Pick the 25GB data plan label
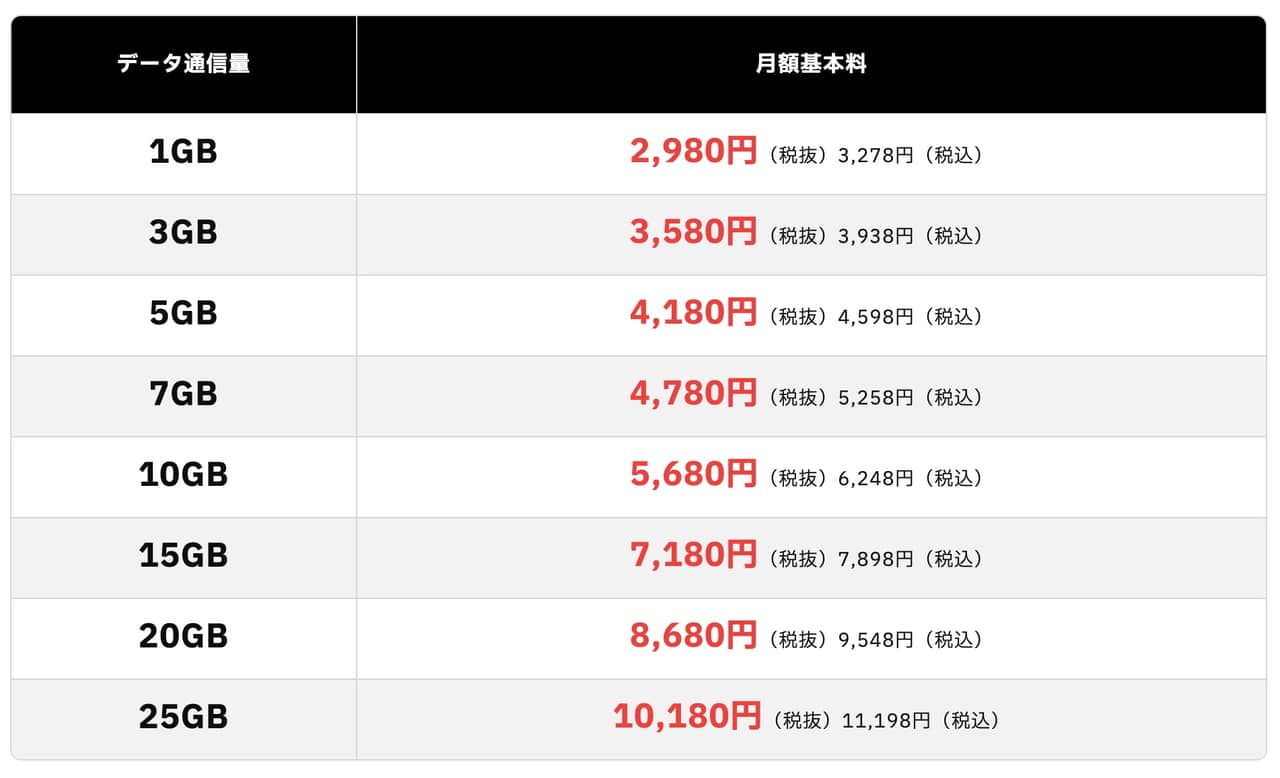 tap(183, 718)
